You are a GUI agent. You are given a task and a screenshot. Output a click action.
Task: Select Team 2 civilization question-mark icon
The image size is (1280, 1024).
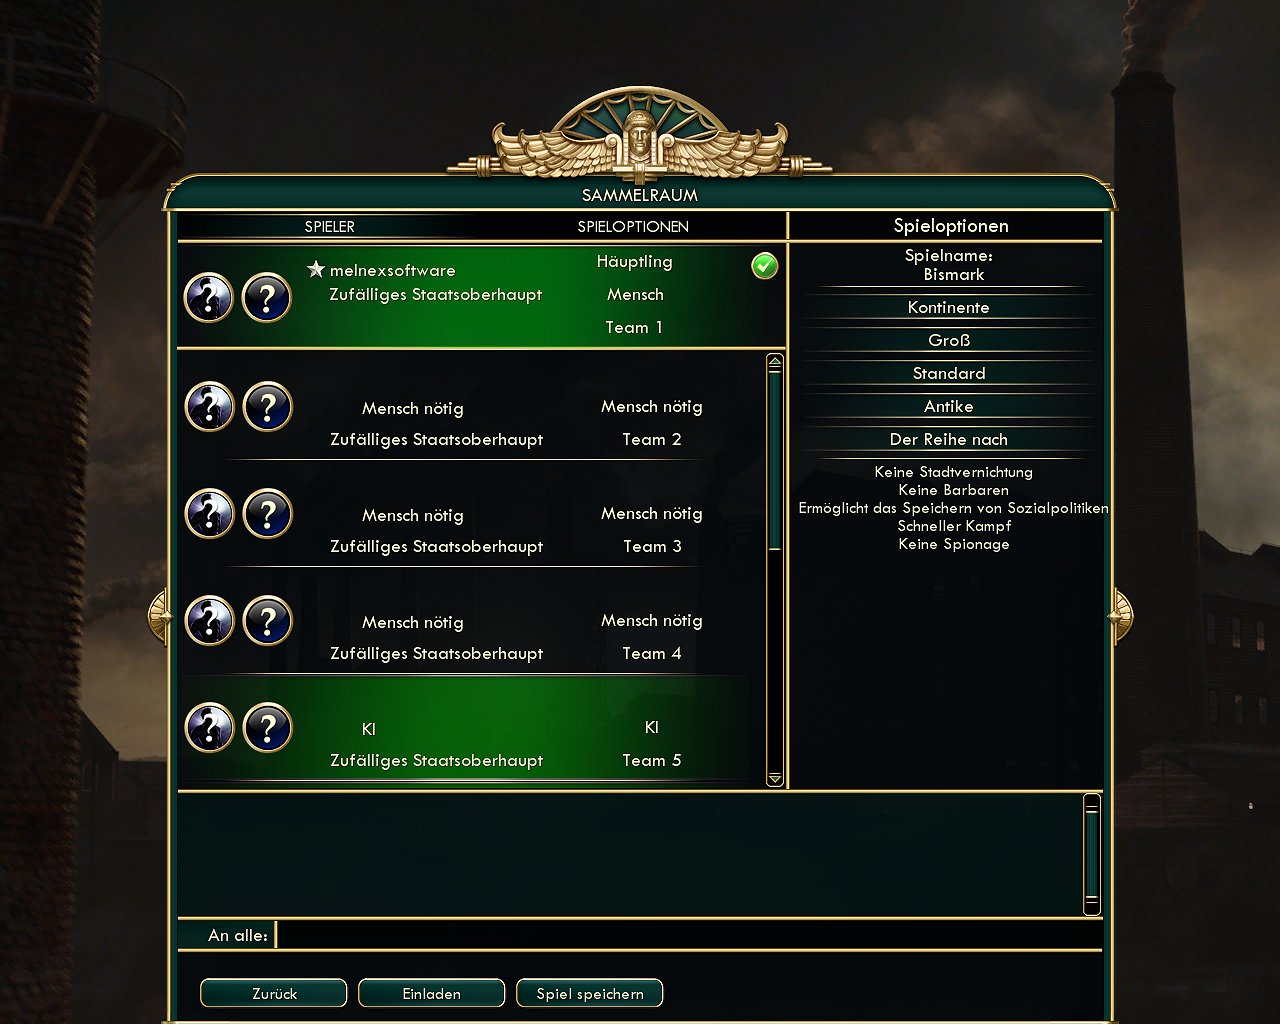pos(267,406)
